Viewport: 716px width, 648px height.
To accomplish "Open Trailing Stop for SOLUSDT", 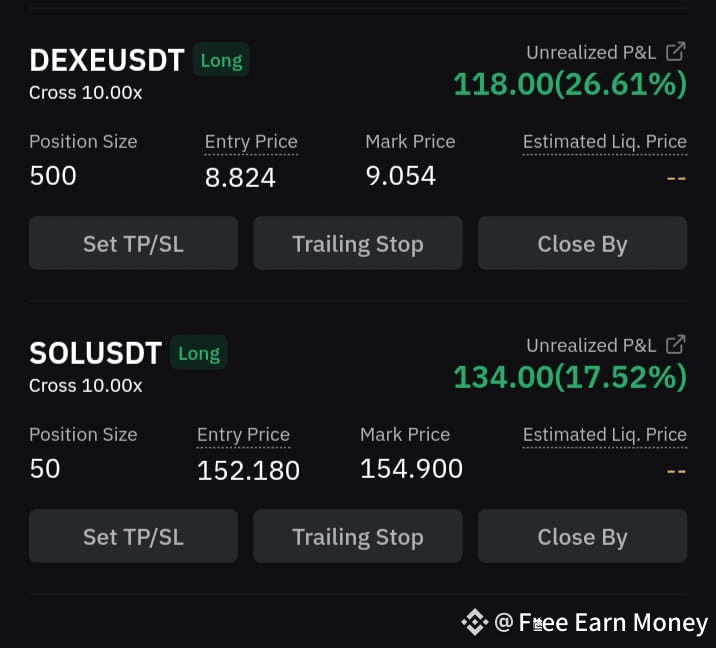I will pyautogui.click(x=358, y=536).
